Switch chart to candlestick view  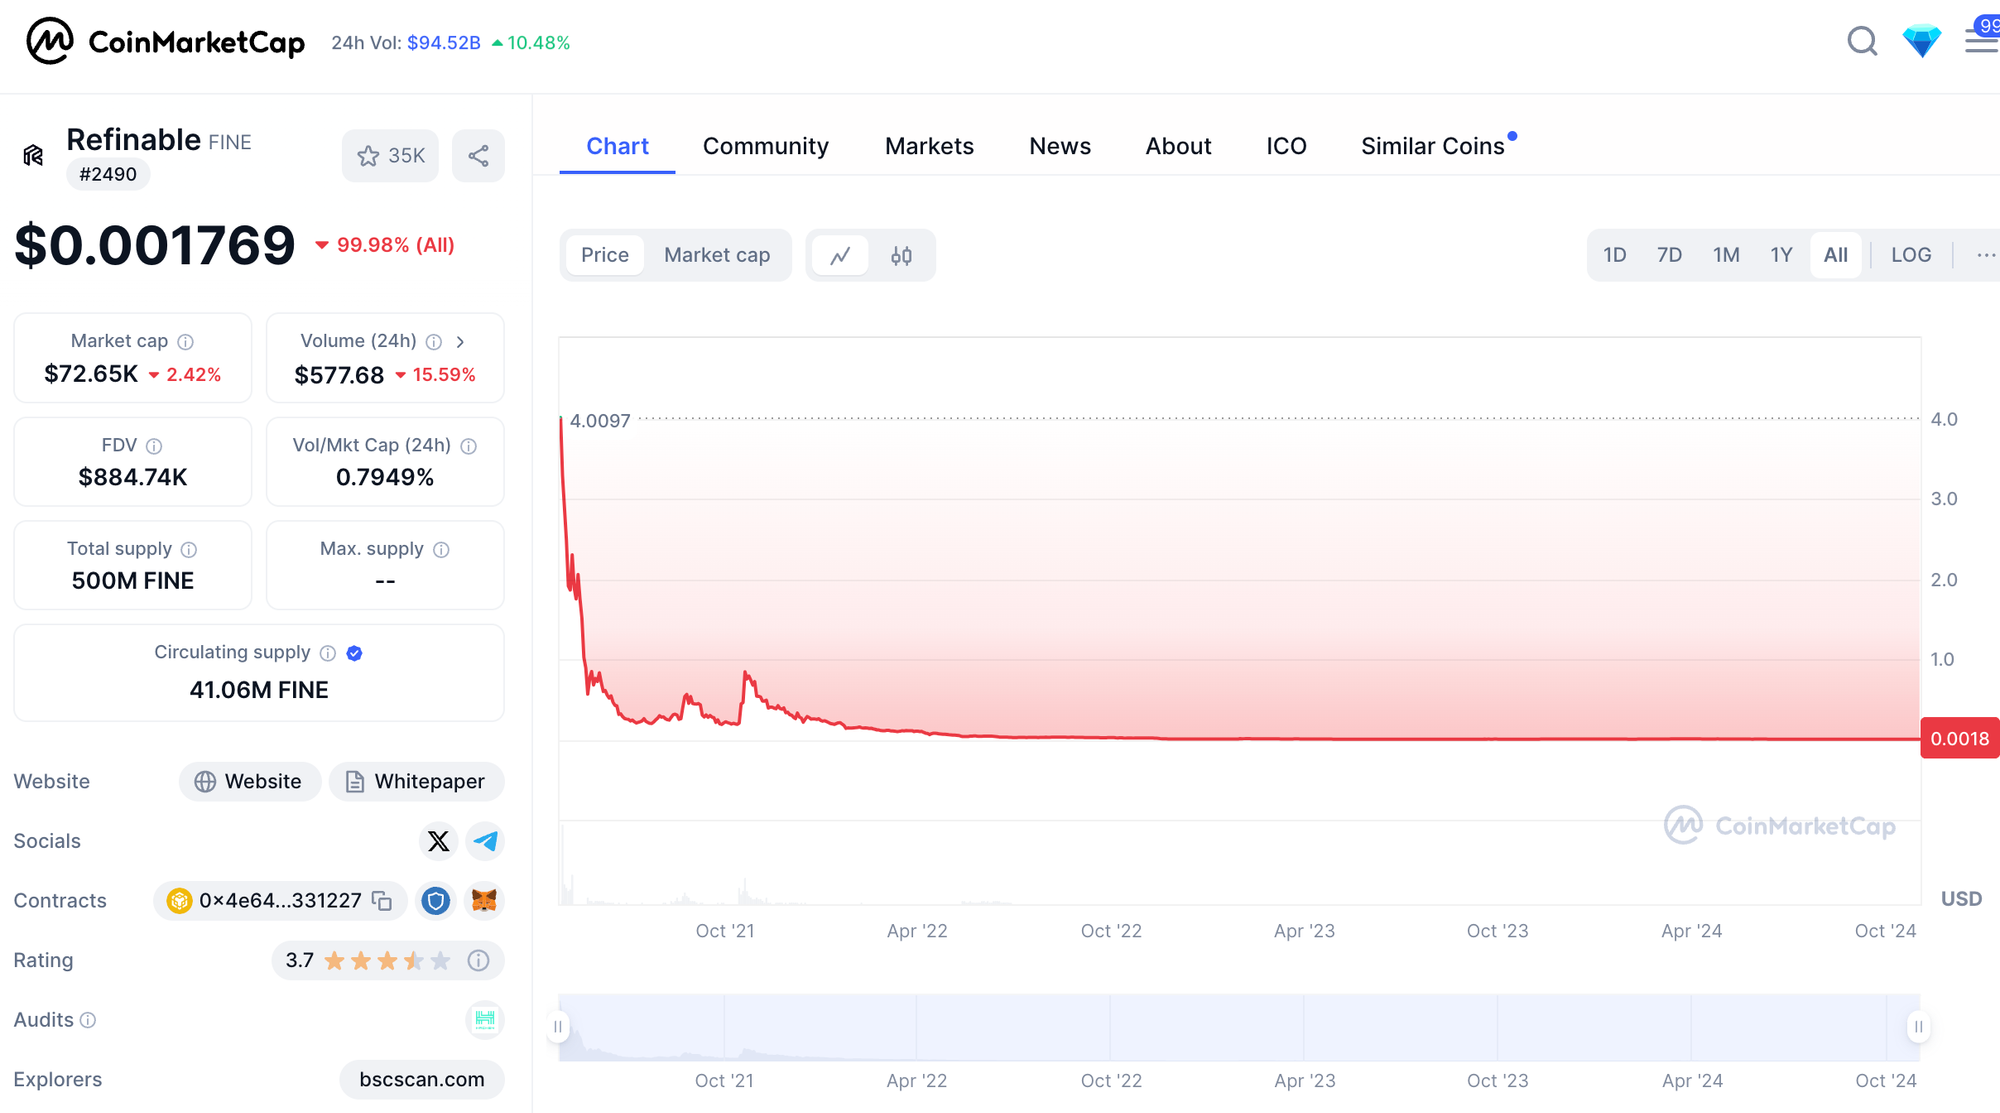[x=901, y=256]
